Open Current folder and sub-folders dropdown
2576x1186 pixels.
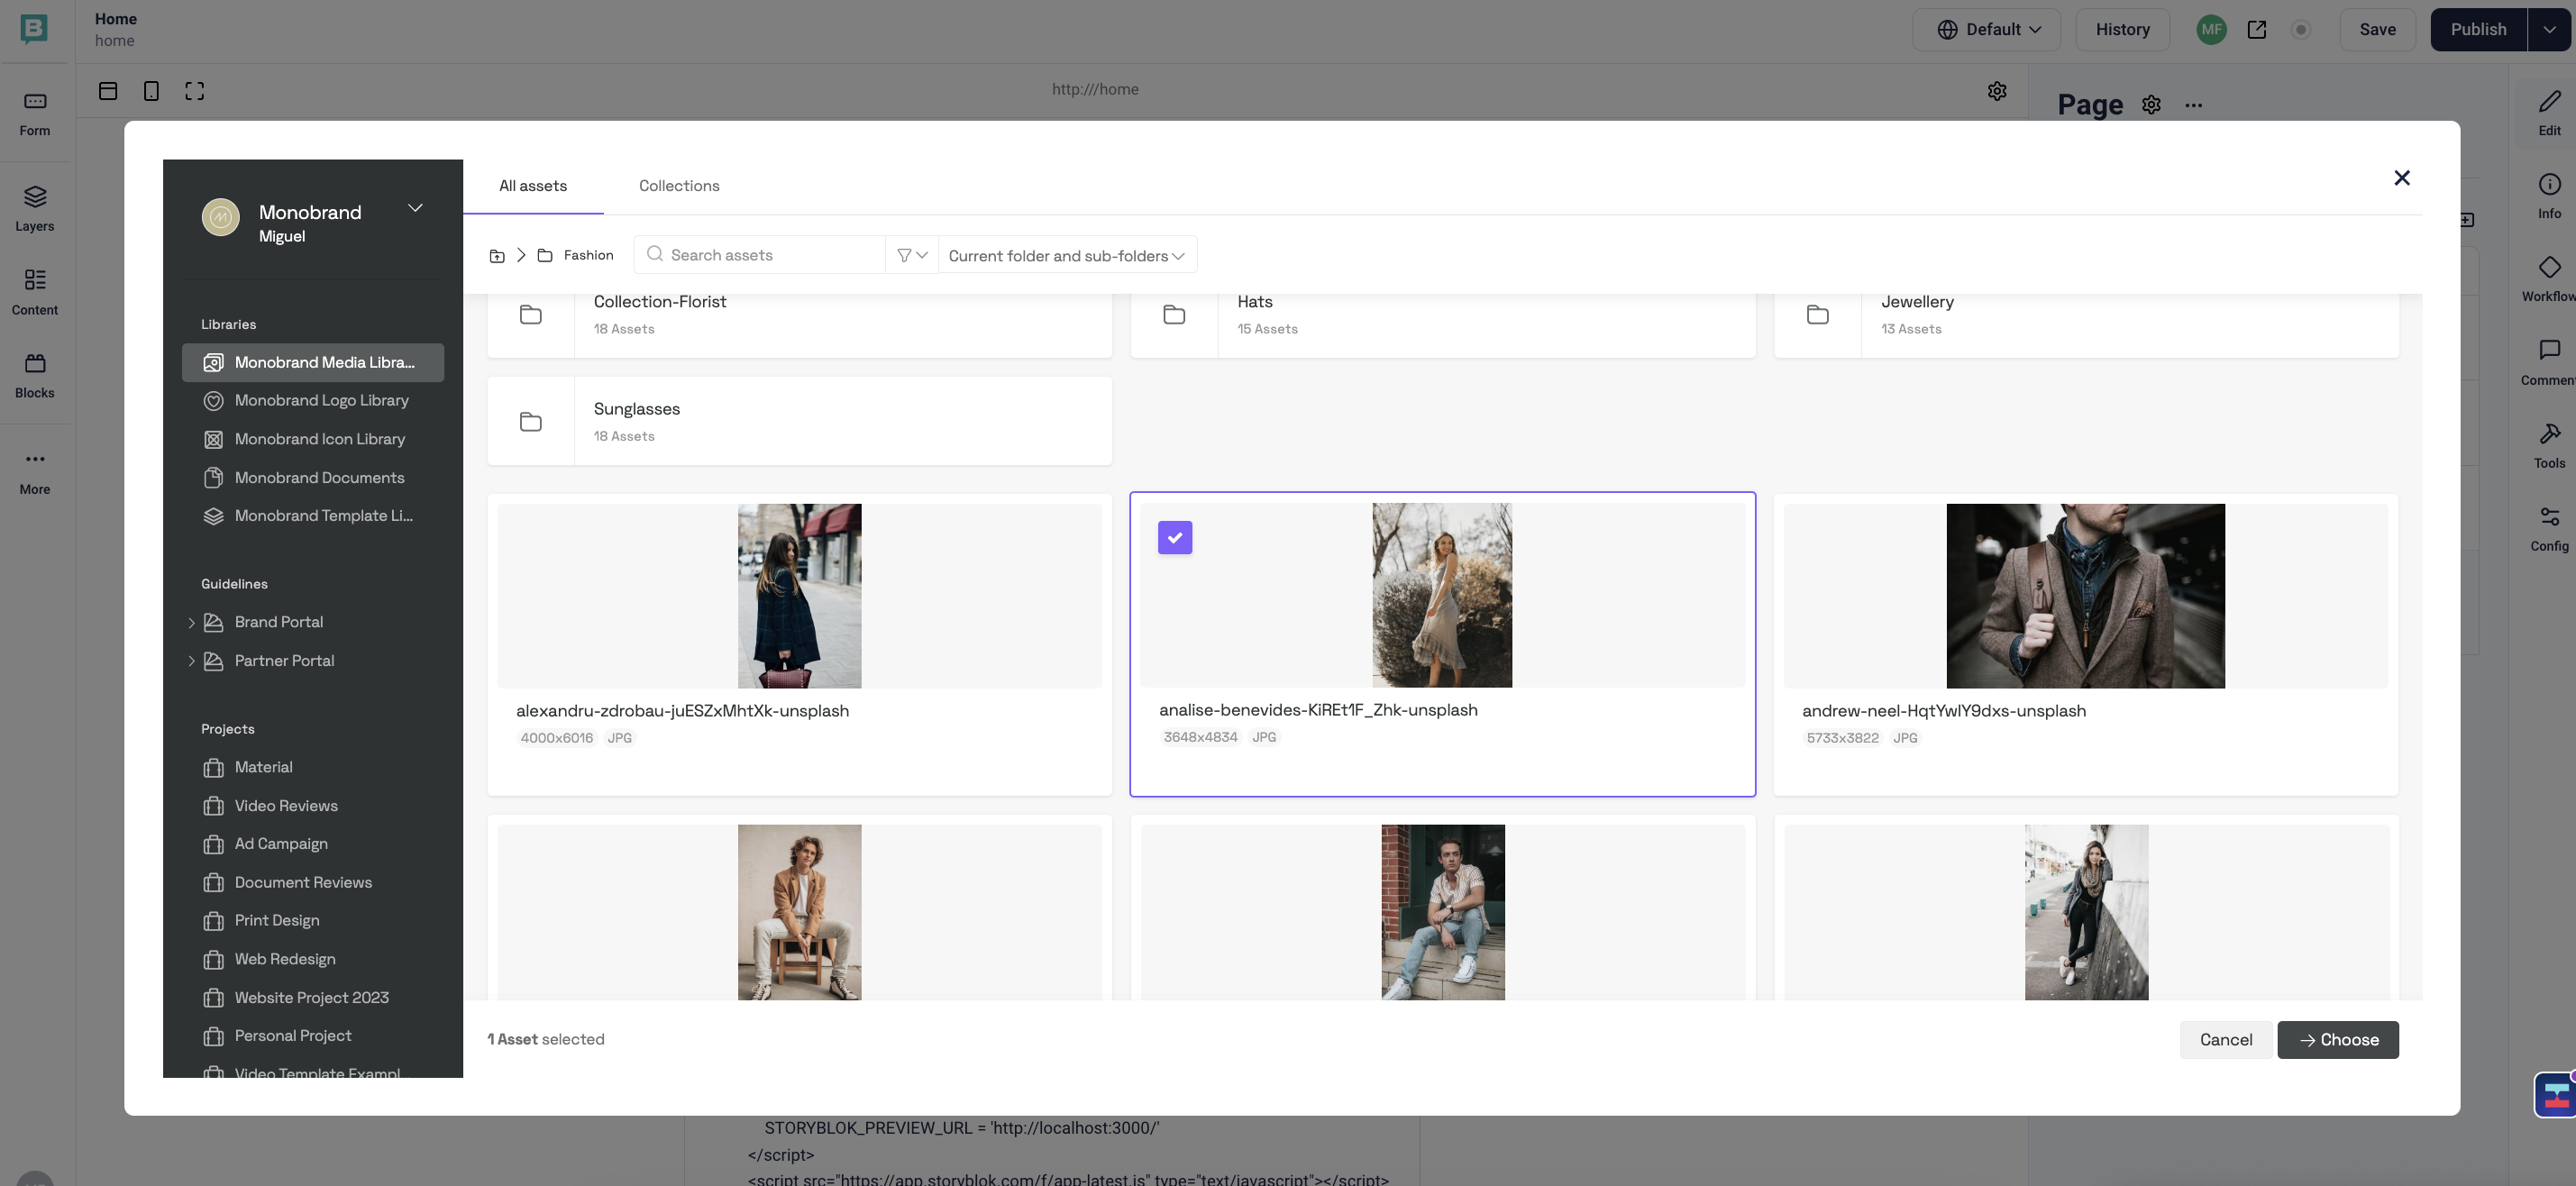coord(1067,256)
